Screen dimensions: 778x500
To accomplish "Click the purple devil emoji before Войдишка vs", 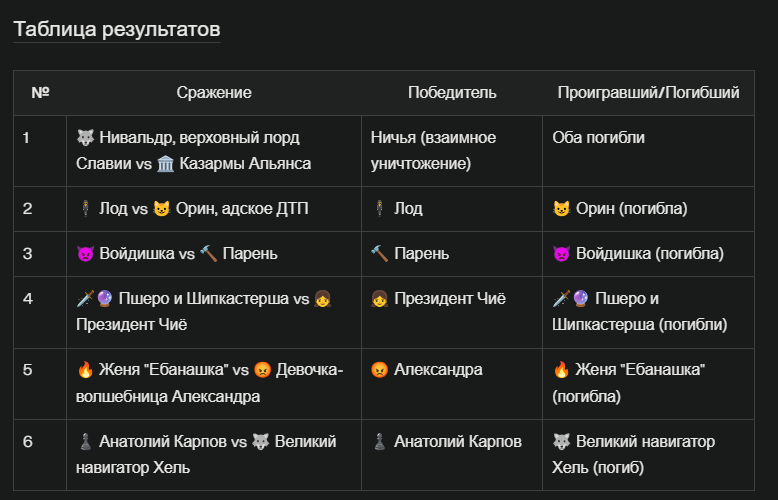I will point(85,253).
